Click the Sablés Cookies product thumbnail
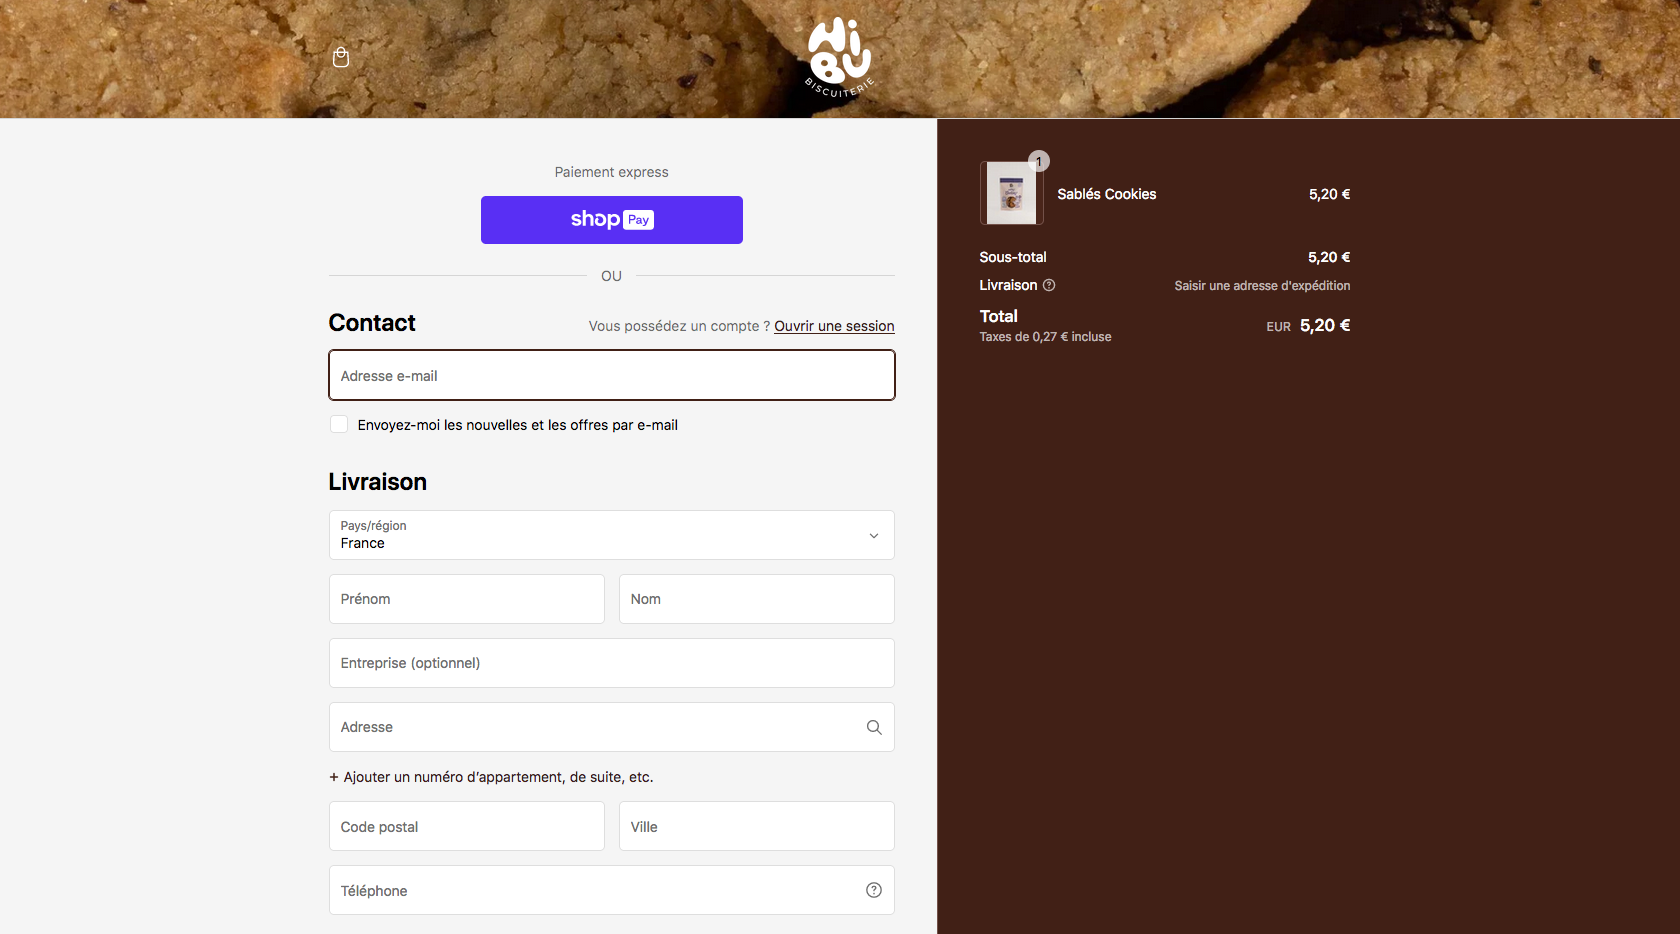The image size is (1680, 934). point(1012,193)
